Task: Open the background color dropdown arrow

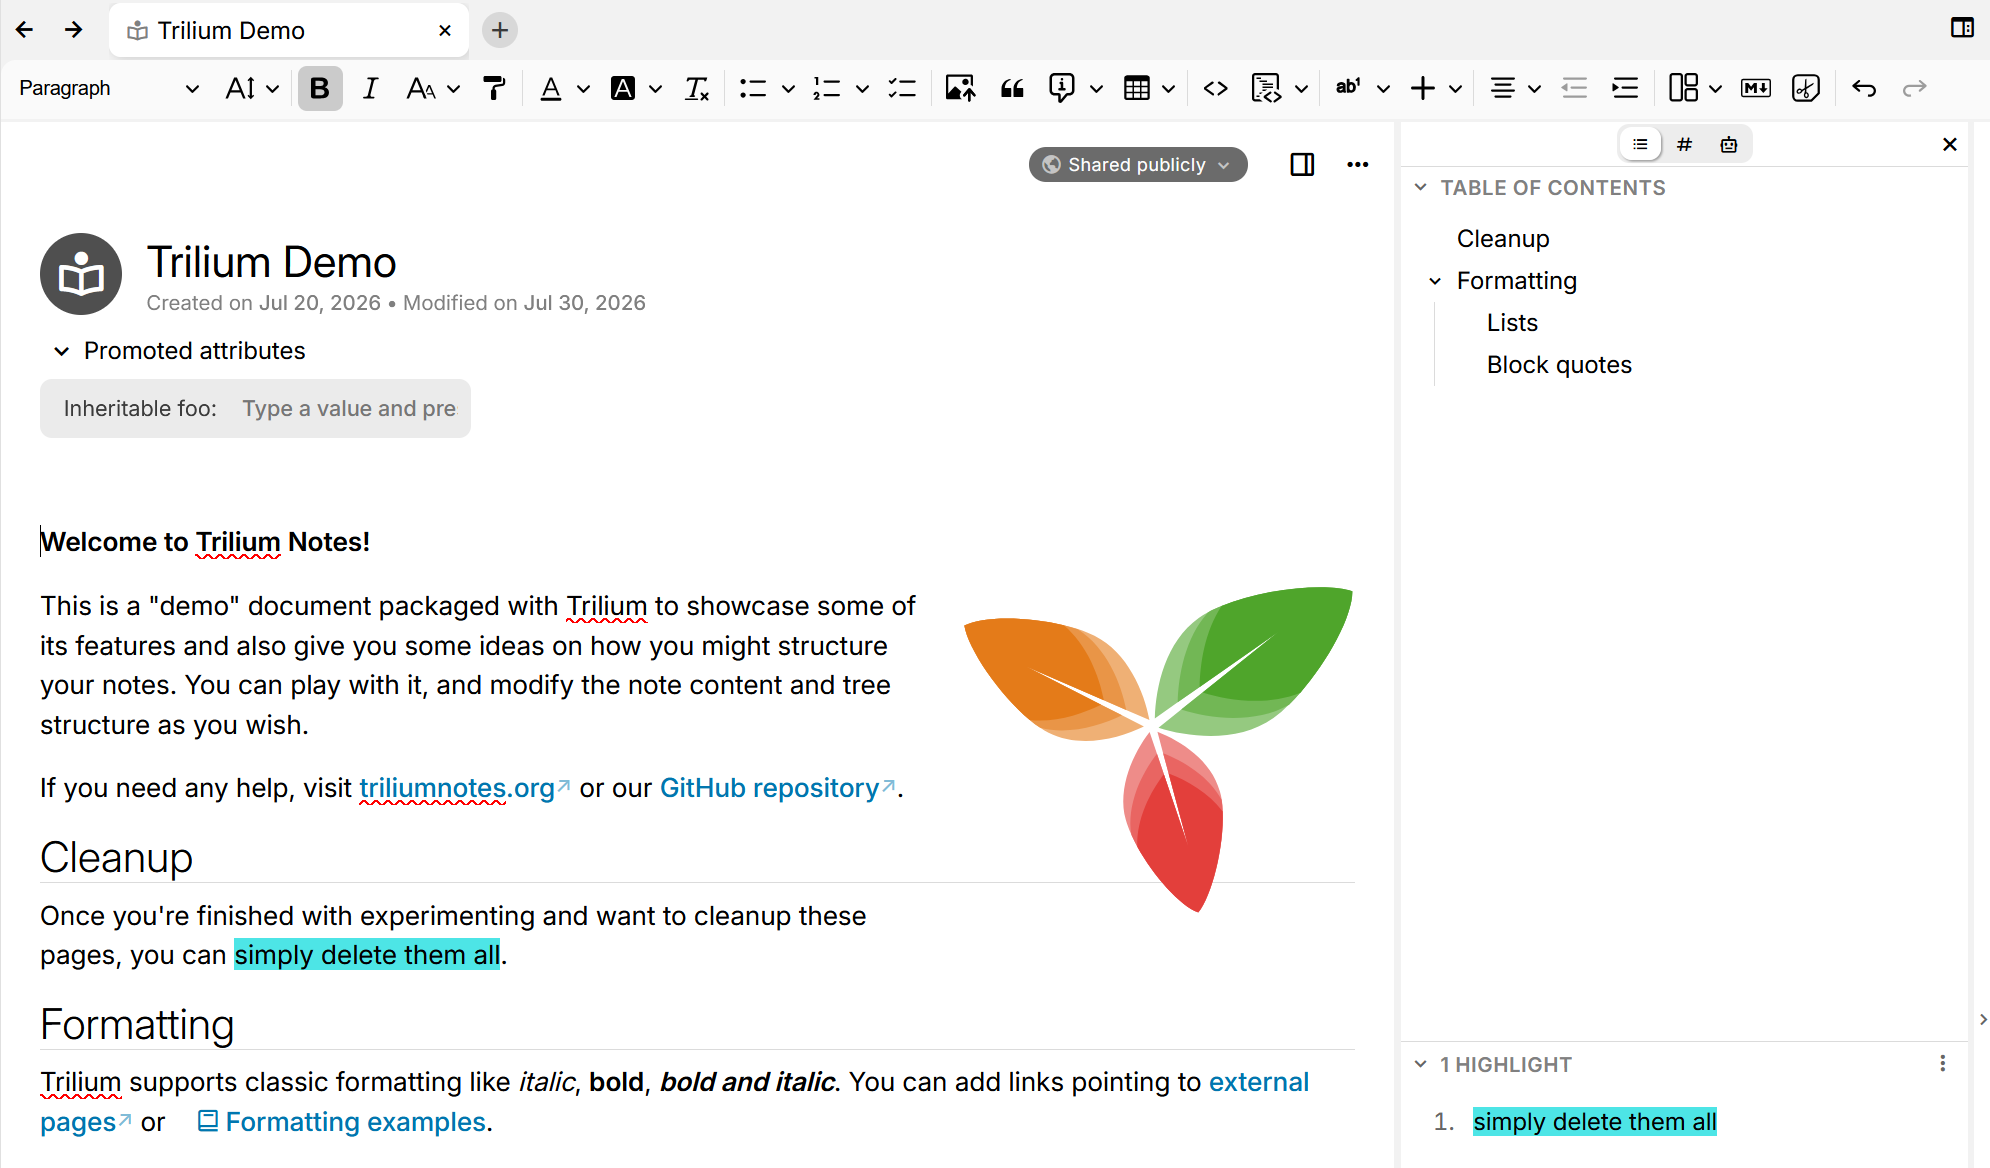Action: pyautogui.click(x=656, y=88)
